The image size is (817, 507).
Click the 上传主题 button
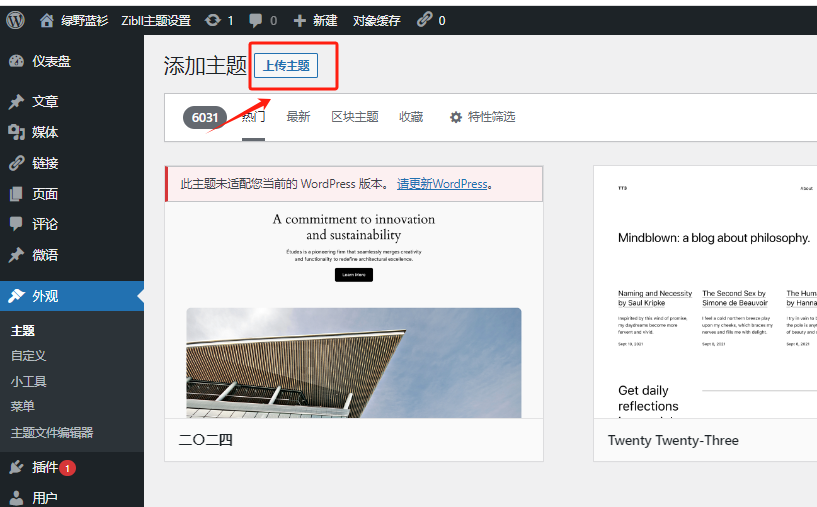(286, 66)
